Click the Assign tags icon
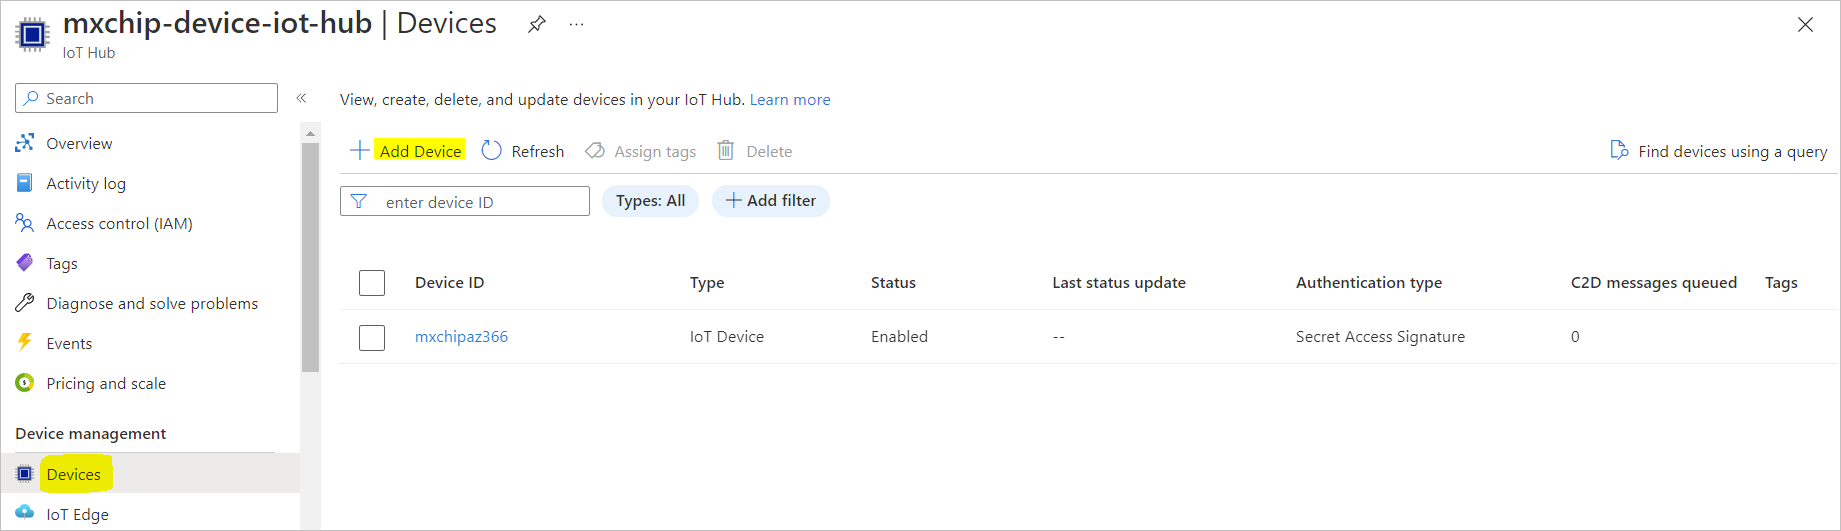The height and width of the screenshot is (531, 1841). (595, 150)
